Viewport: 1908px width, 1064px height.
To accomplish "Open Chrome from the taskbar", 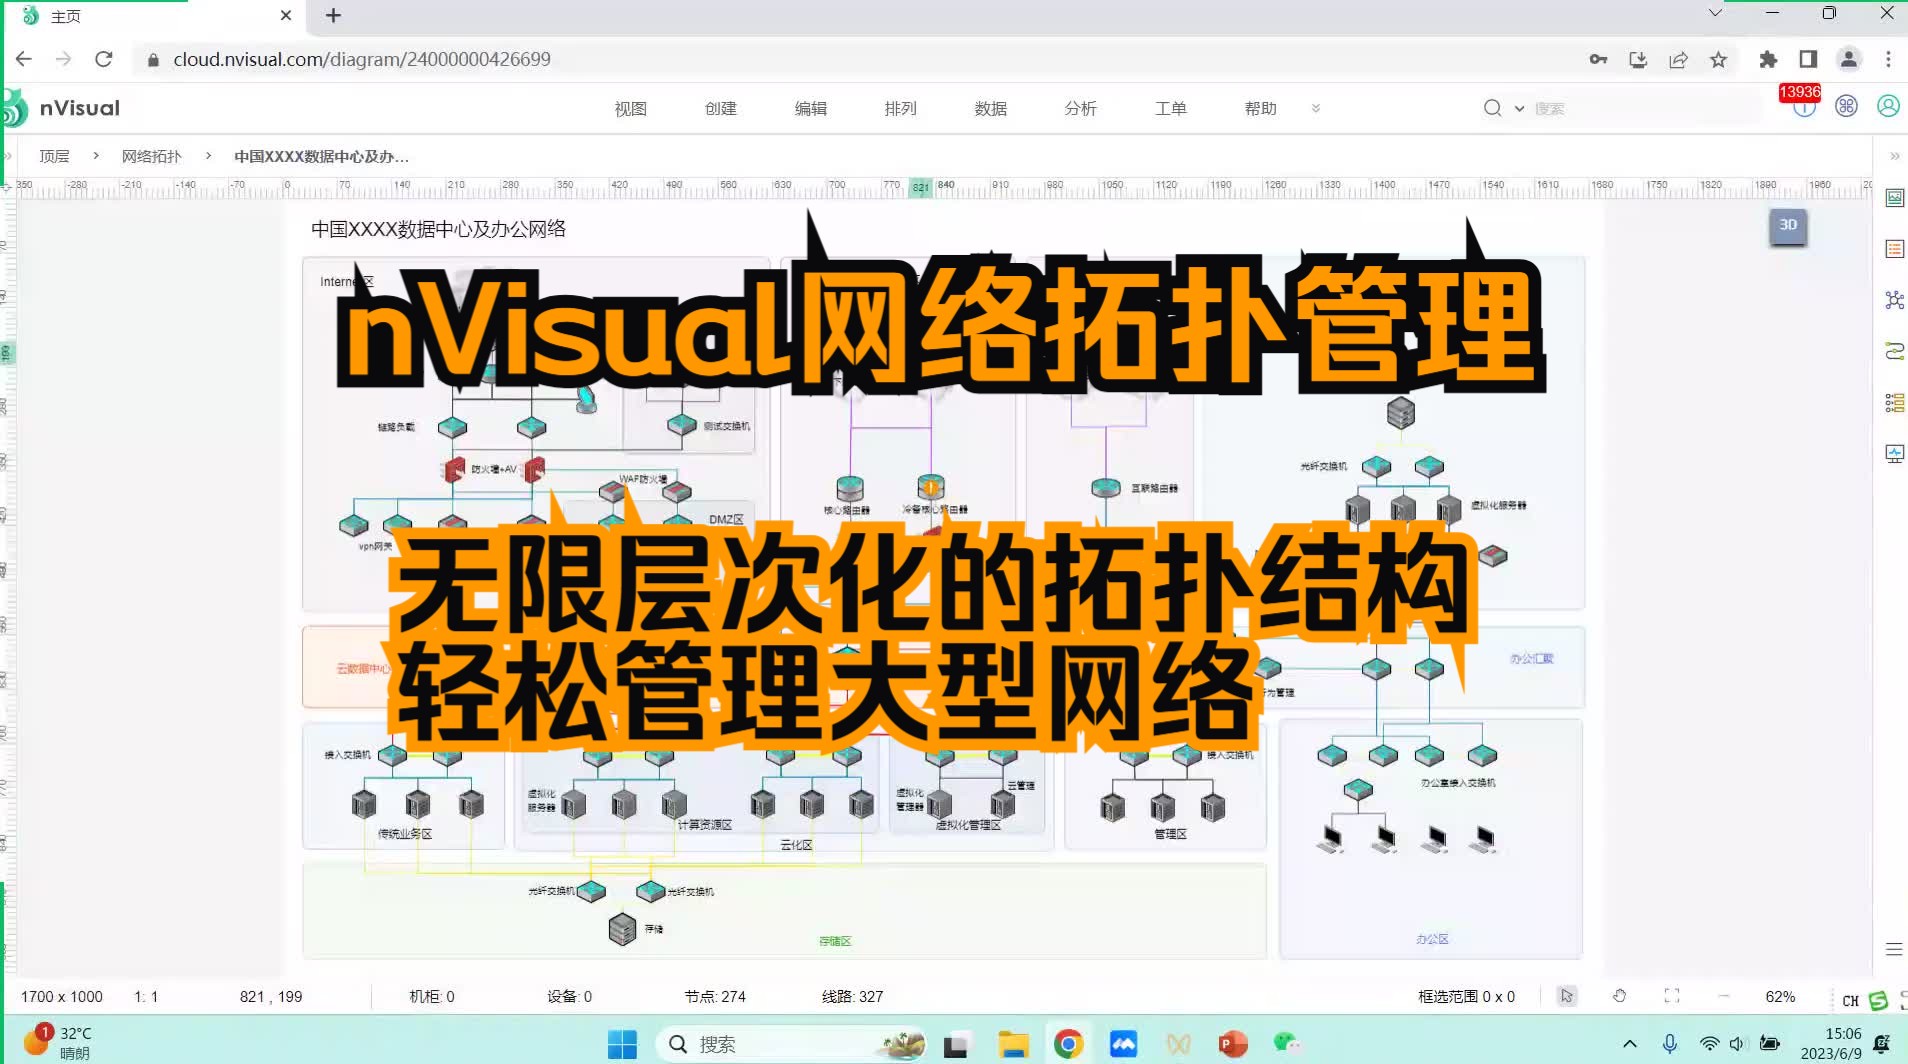I will tap(1068, 1044).
